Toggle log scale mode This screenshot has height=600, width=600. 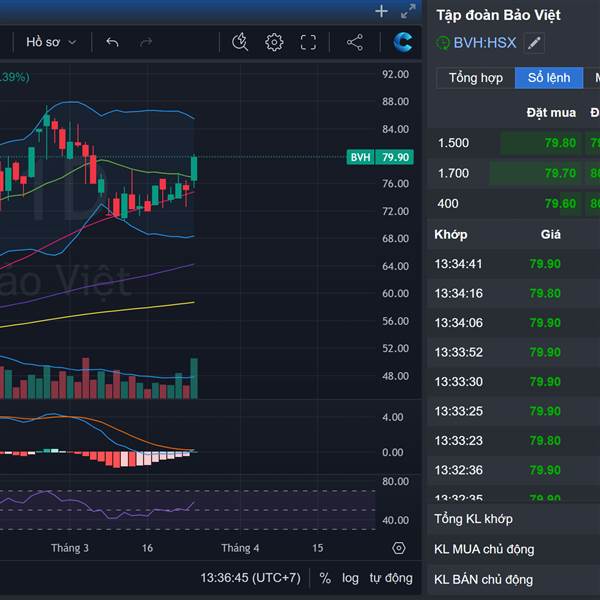tap(350, 578)
